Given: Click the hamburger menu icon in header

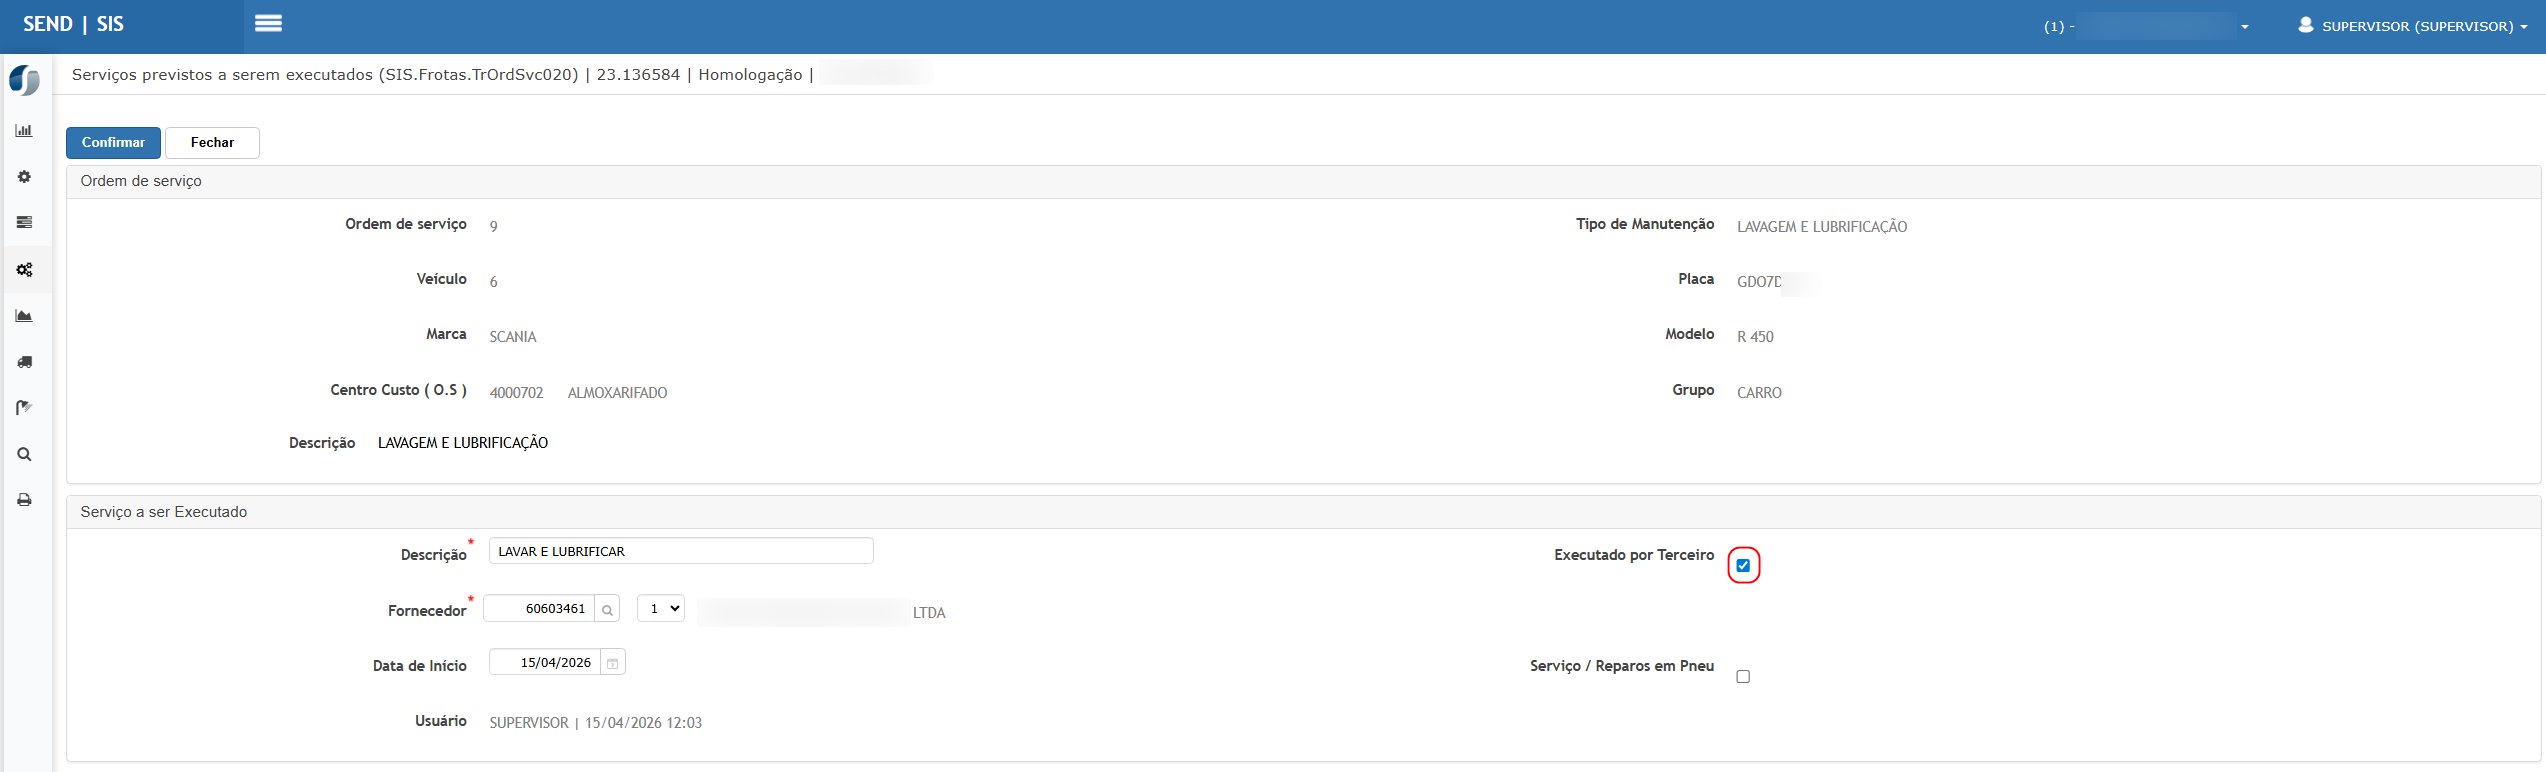Looking at the screenshot, I should click(268, 24).
